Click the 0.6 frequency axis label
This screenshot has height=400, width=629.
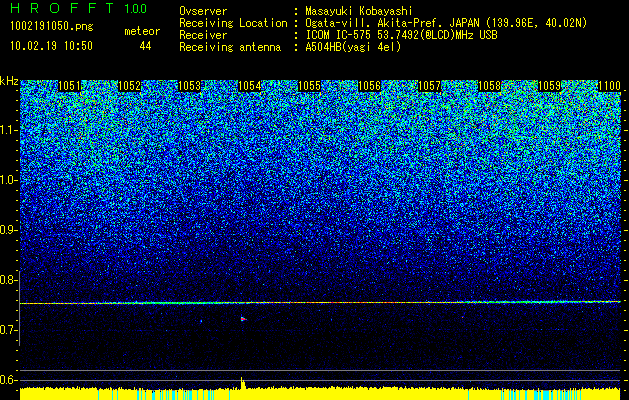tap(9, 380)
